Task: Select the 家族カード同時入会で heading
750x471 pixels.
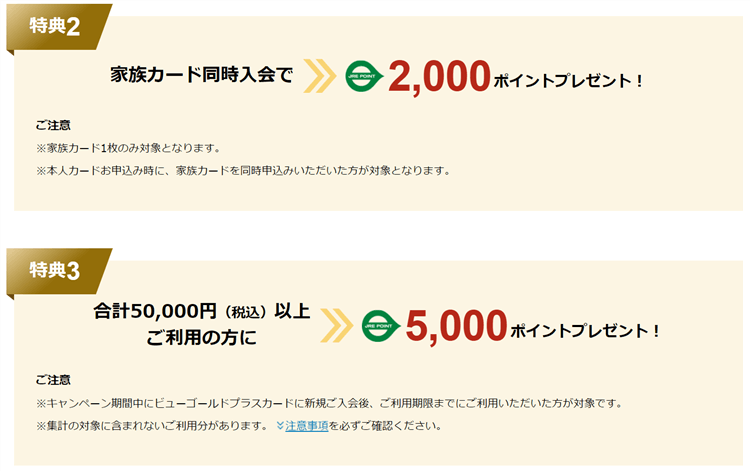Action: click(x=202, y=76)
